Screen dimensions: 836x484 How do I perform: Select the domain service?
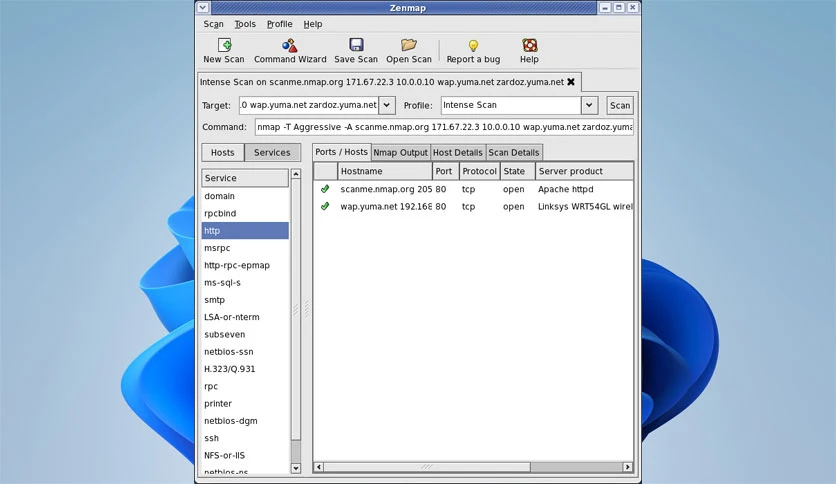point(245,196)
